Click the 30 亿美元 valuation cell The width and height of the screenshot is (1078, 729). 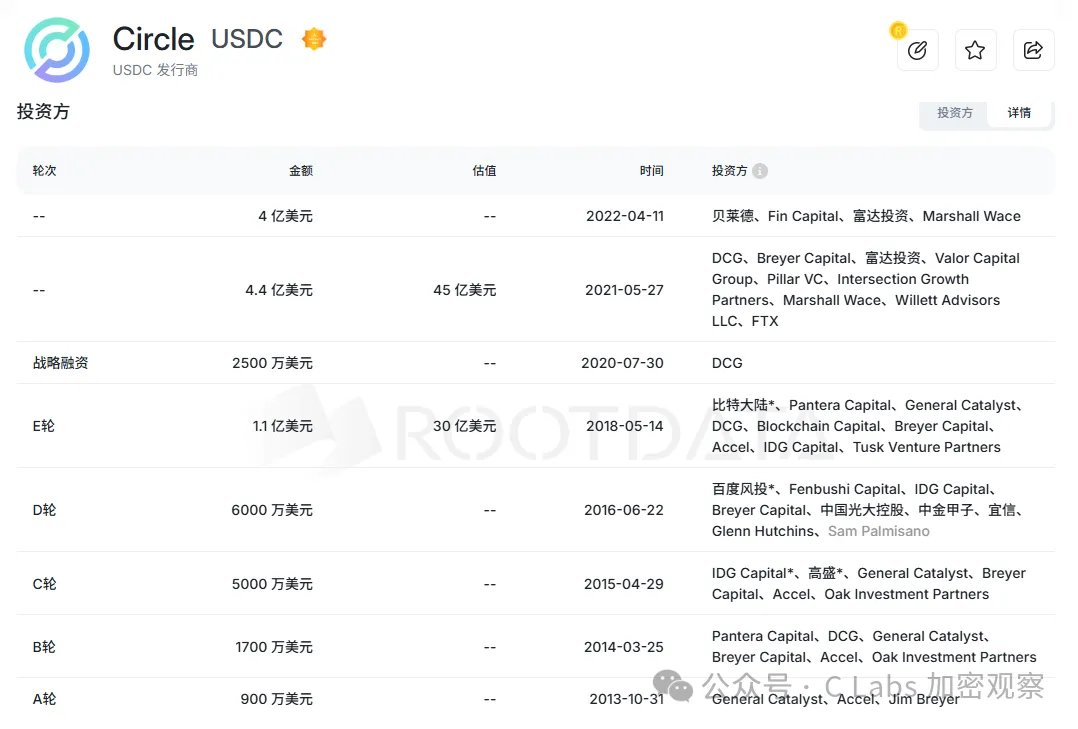click(x=465, y=426)
